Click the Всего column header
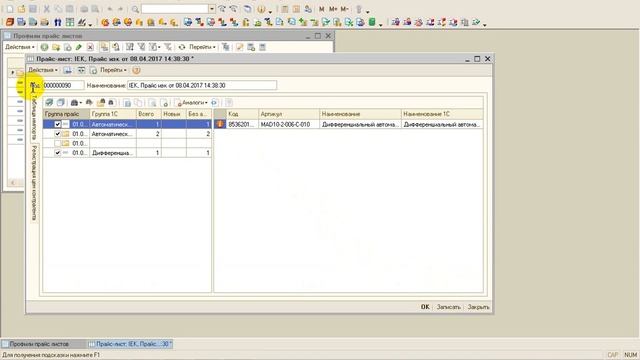 (x=149, y=114)
